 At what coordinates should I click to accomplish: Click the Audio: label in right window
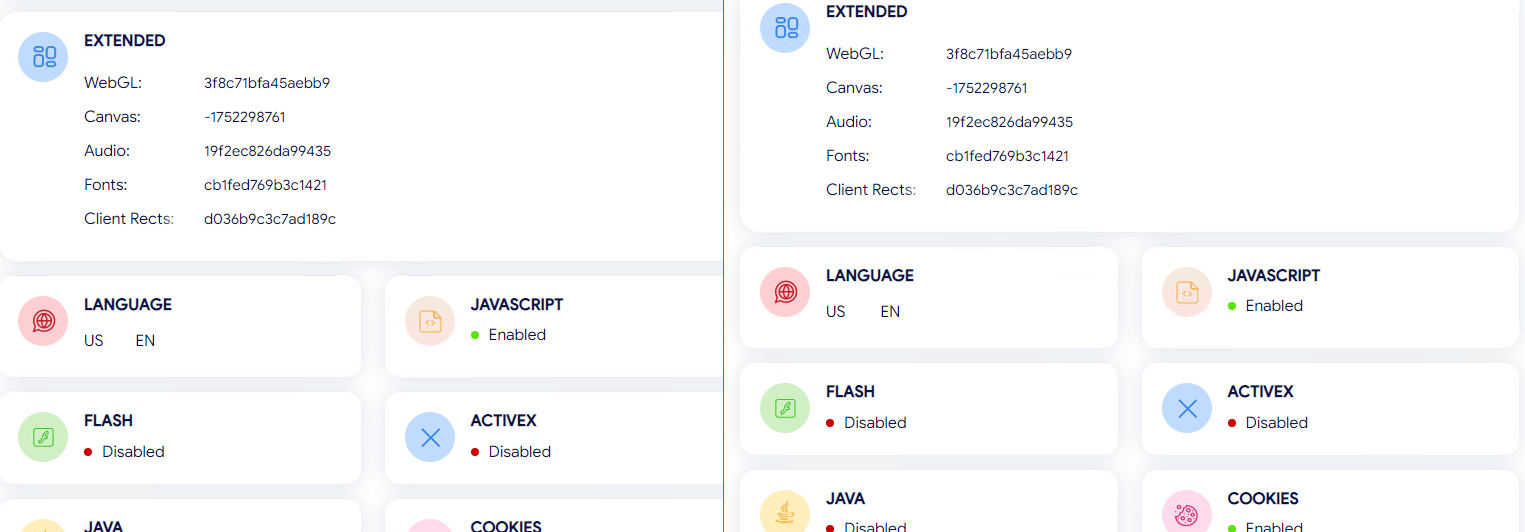click(x=849, y=122)
